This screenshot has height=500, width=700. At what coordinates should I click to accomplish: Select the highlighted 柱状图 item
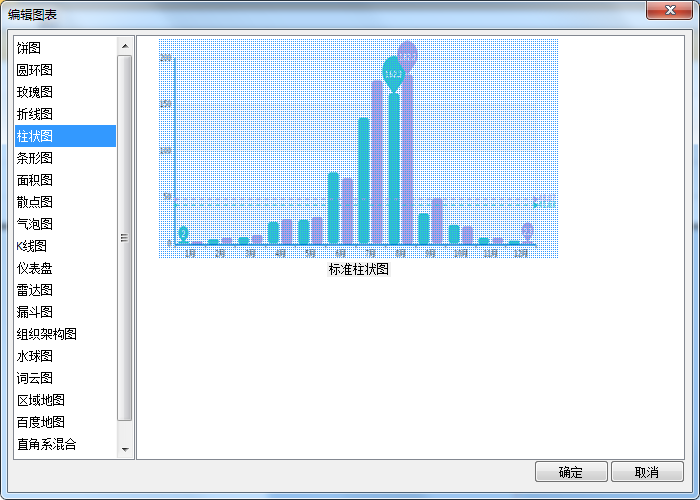36,136
